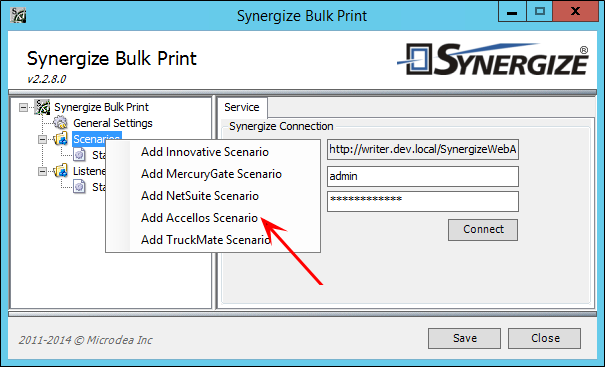Select the document icon under Scenarios
The height and width of the screenshot is (367, 605).
[x=79, y=155]
